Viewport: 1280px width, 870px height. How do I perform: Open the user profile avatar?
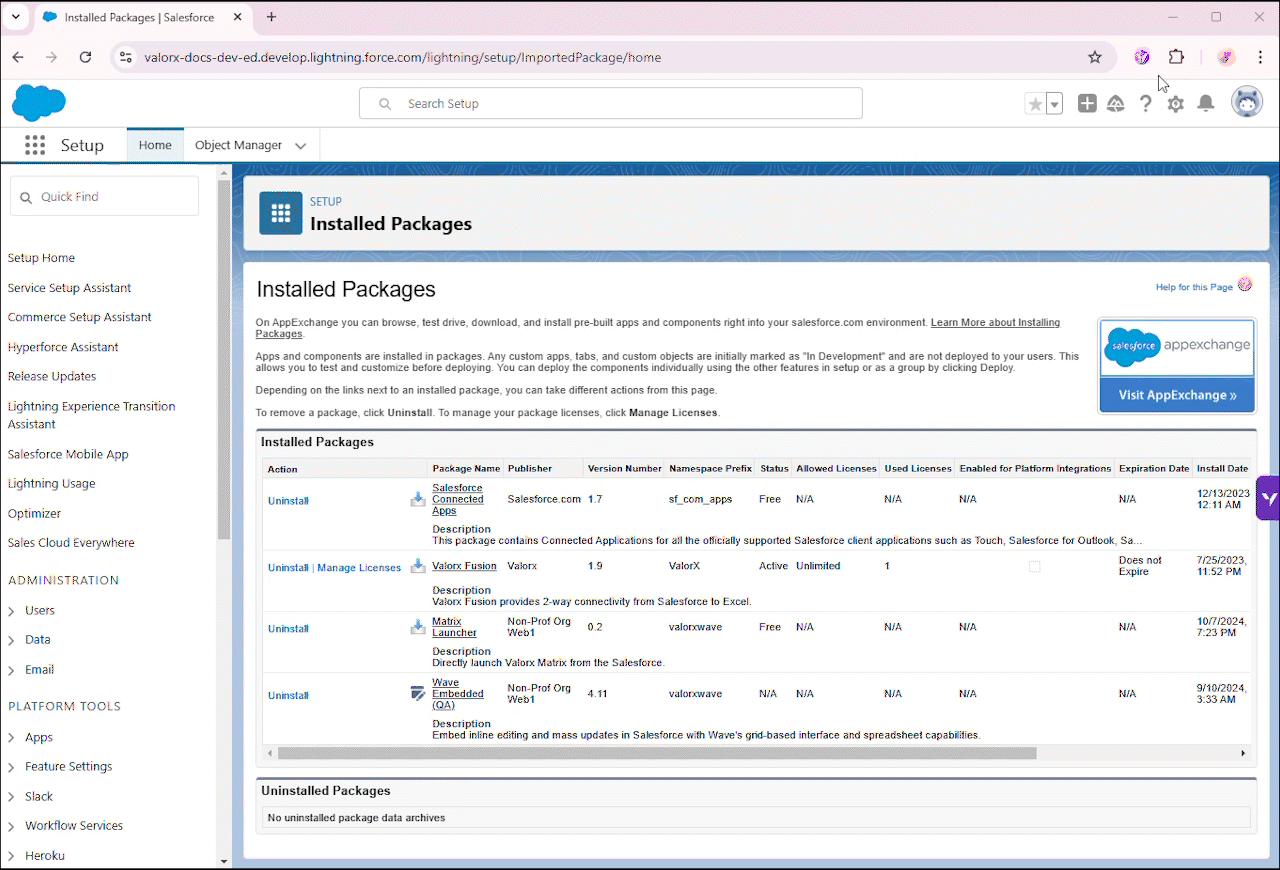click(1247, 102)
